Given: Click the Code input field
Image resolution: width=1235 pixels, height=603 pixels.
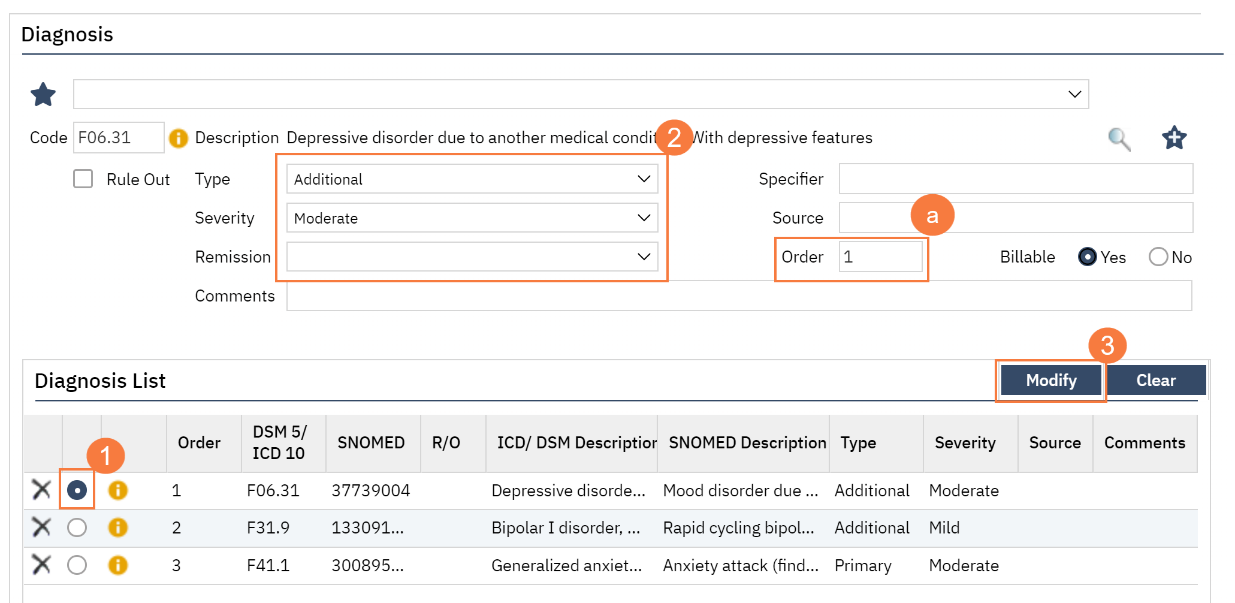Looking at the screenshot, I should pos(118,138).
